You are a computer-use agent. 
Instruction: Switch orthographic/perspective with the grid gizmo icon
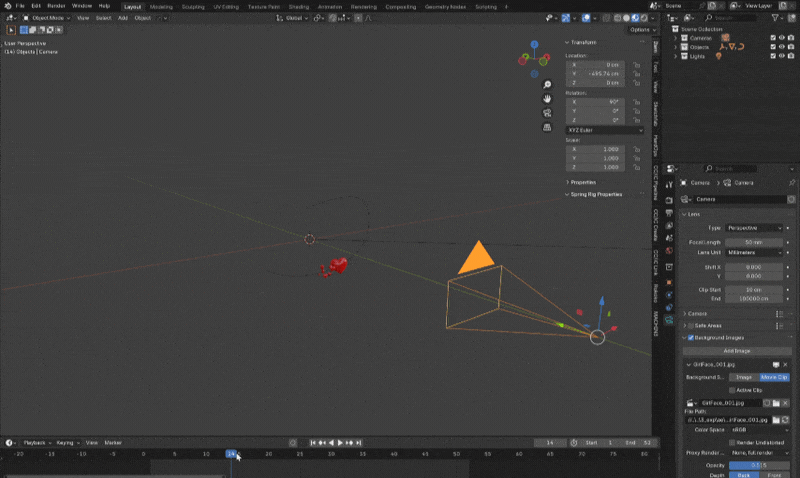[547, 127]
